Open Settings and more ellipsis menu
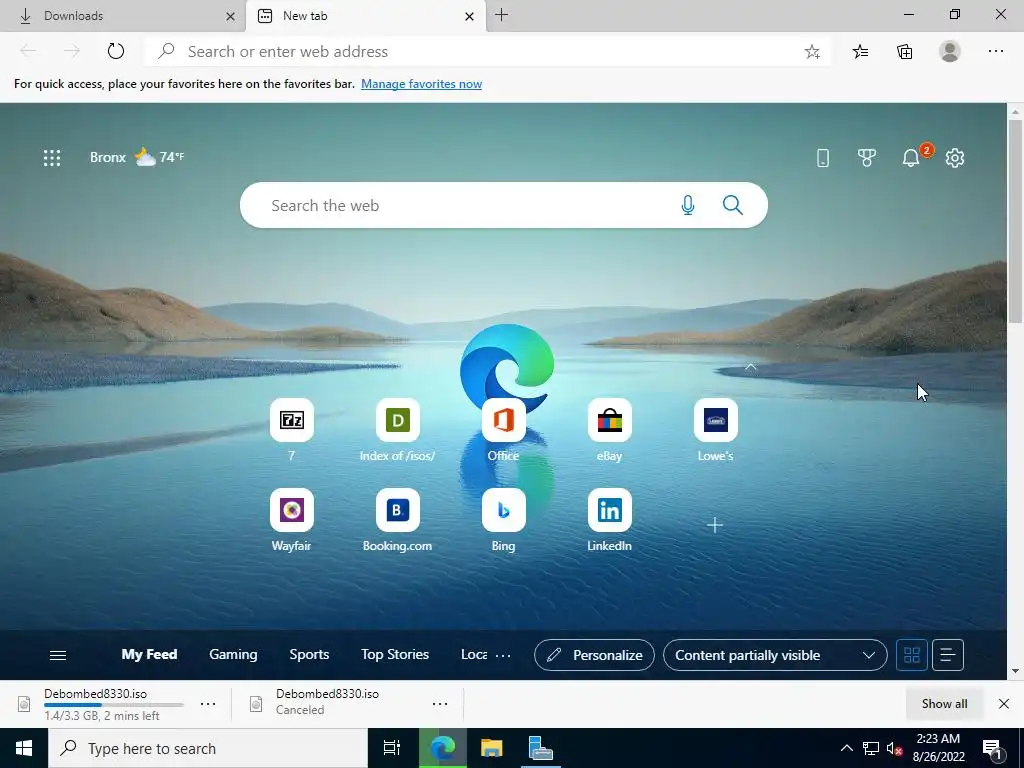Viewport: 1024px width, 768px height. click(x=995, y=51)
